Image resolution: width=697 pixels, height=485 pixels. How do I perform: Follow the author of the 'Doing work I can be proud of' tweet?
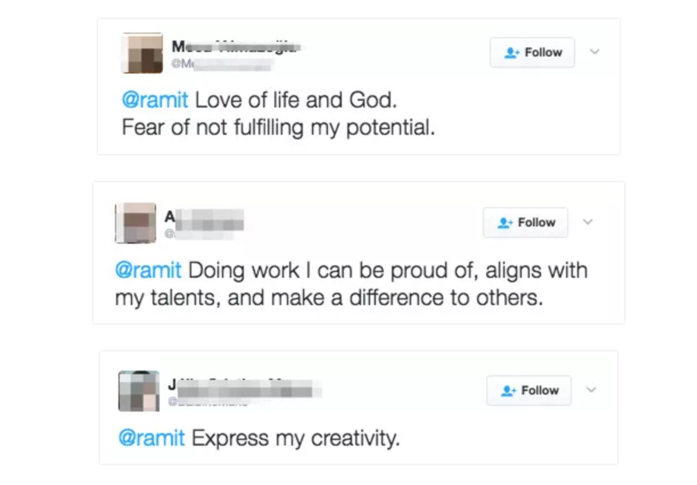525,222
